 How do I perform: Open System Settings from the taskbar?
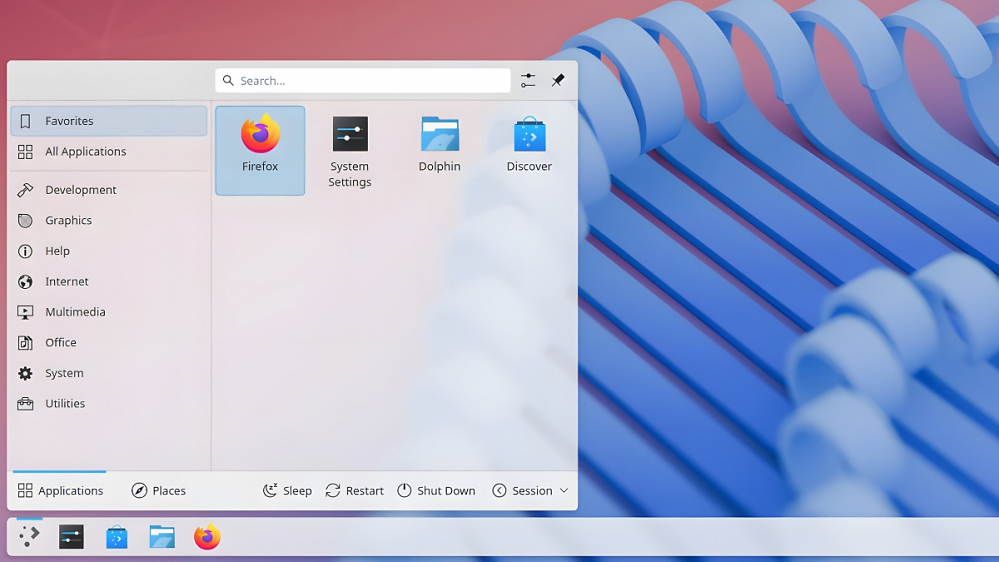[x=71, y=537]
